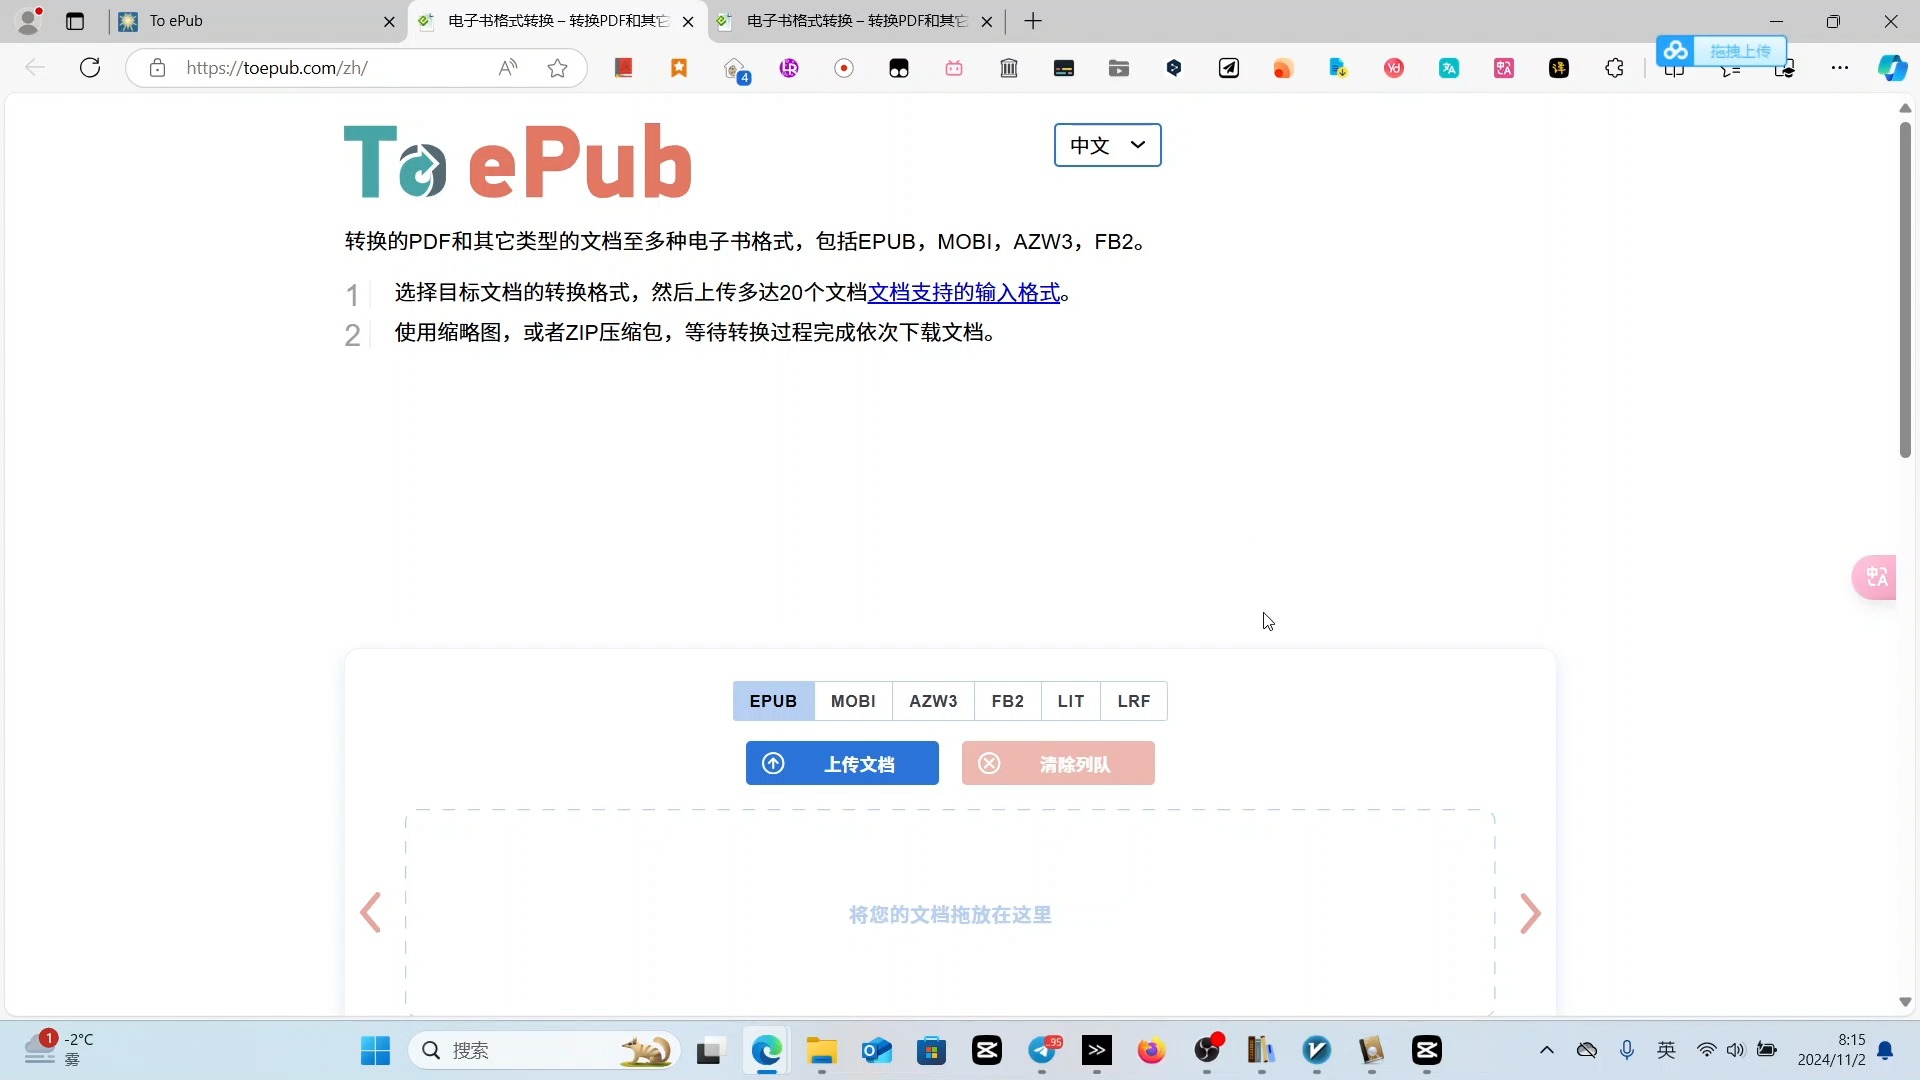
Task: Click the 英 input method indicator
Action: [x=1666, y=1050]
